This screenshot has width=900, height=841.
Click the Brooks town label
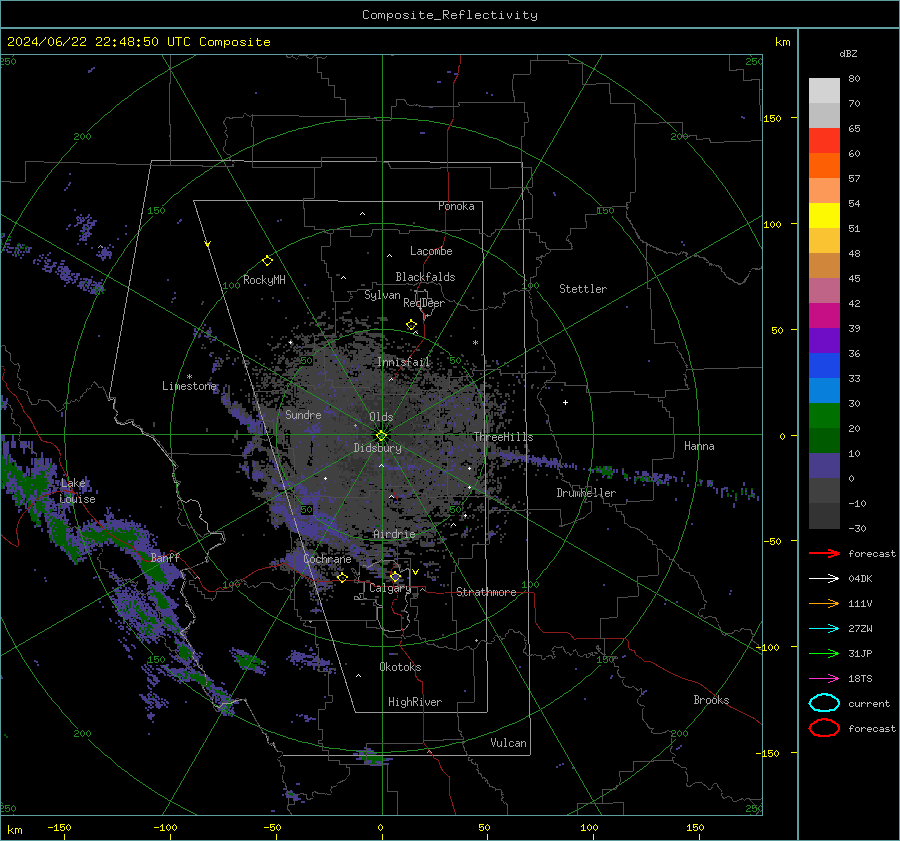711,700
